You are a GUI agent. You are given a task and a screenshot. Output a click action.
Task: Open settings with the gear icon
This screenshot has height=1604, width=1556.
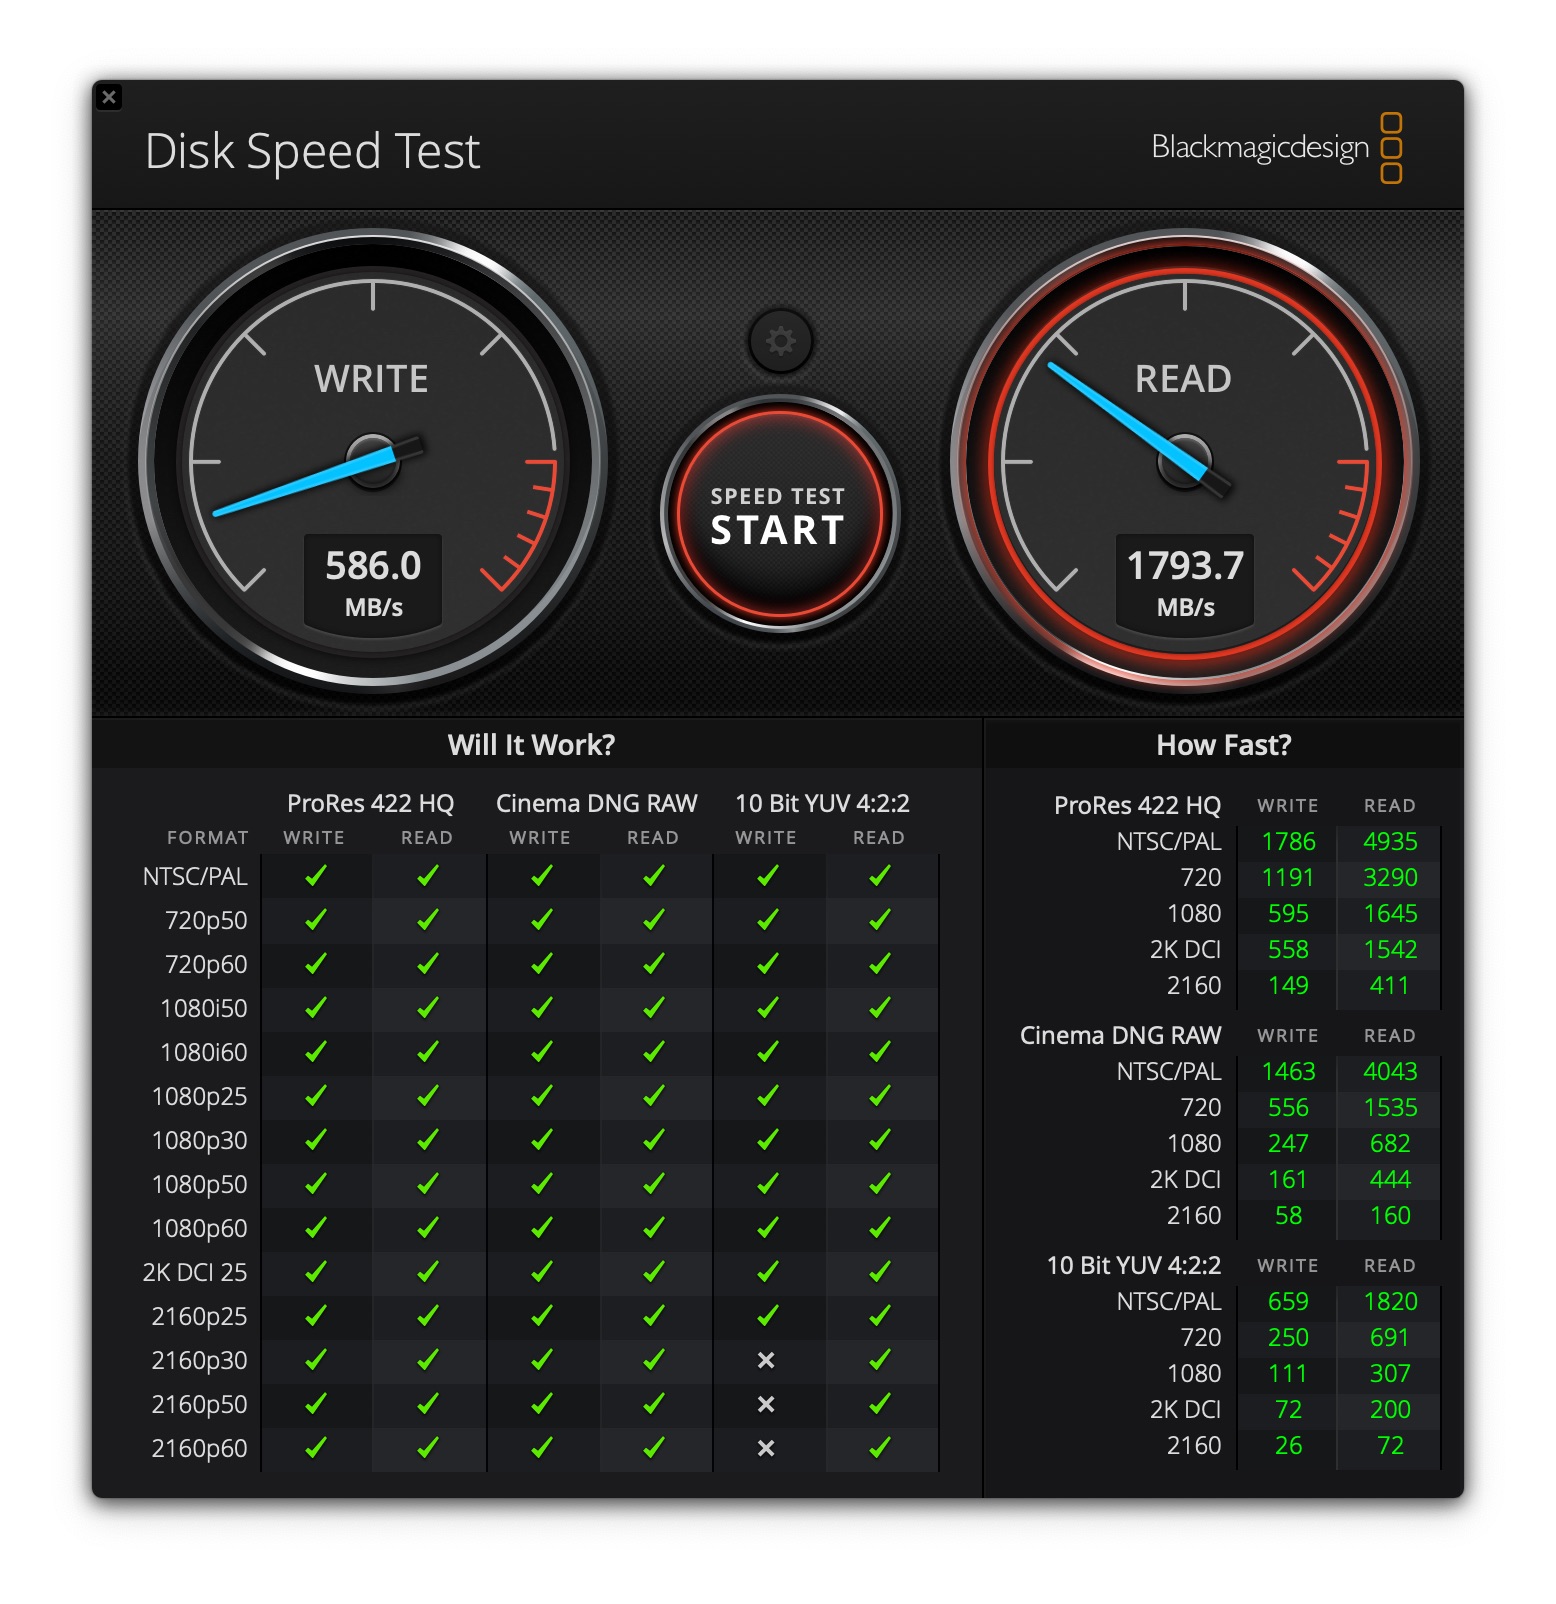click(x=780, y=341)
